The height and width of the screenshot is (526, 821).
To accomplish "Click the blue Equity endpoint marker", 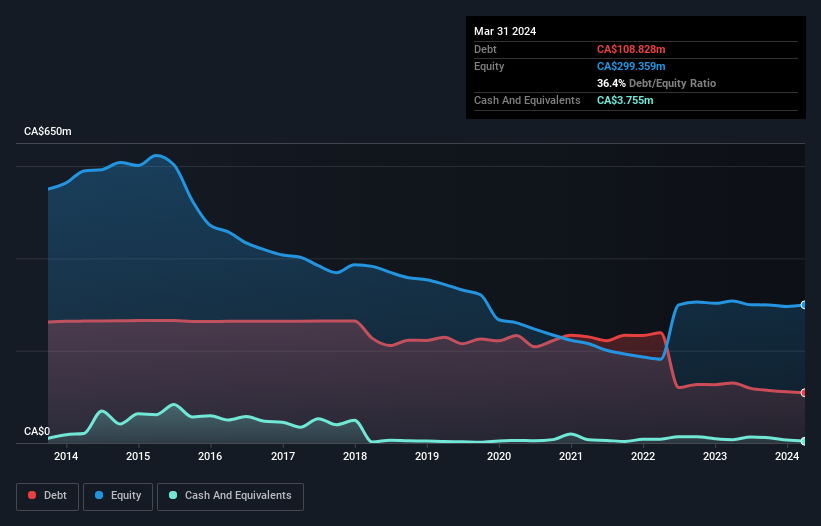I will pyautogui.click(x=804, y=305).
